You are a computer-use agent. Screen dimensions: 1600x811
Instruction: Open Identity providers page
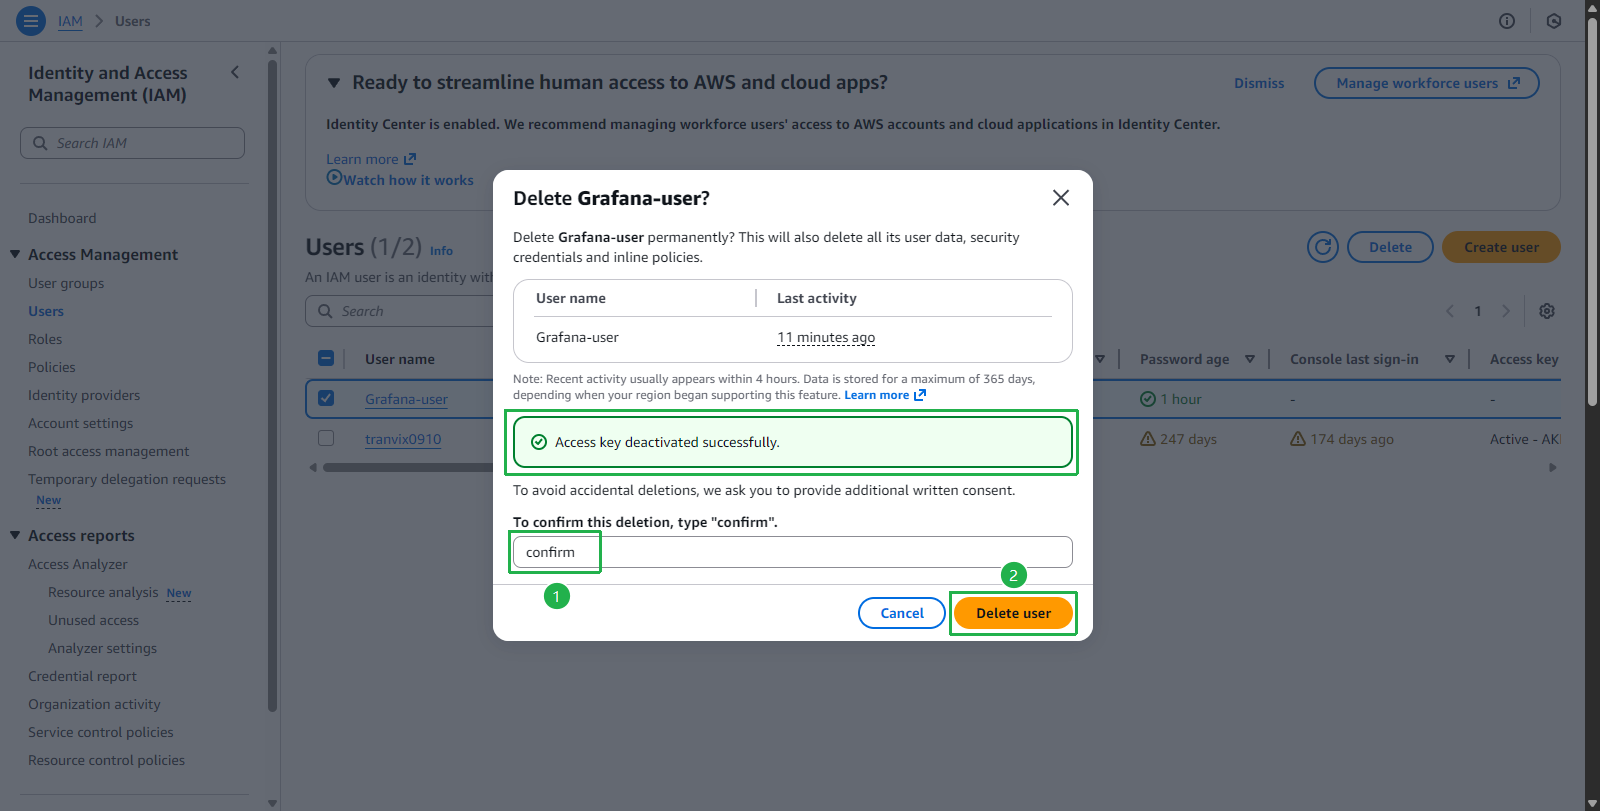[84, 395]
